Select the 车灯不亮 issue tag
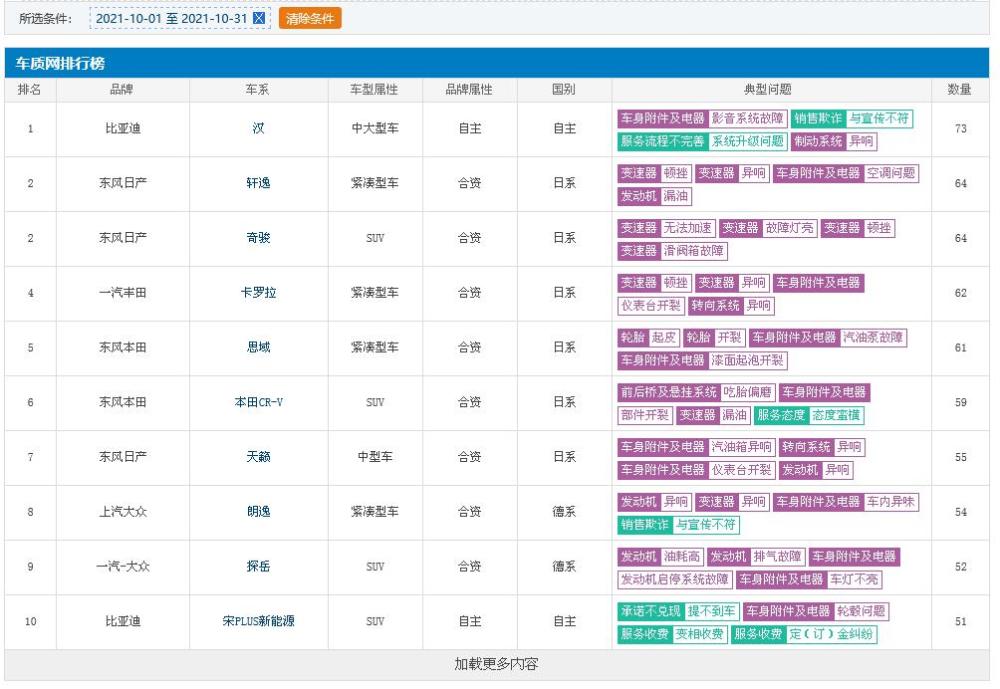The width and height of the screenshot is (1000, 689). point(854,581)
